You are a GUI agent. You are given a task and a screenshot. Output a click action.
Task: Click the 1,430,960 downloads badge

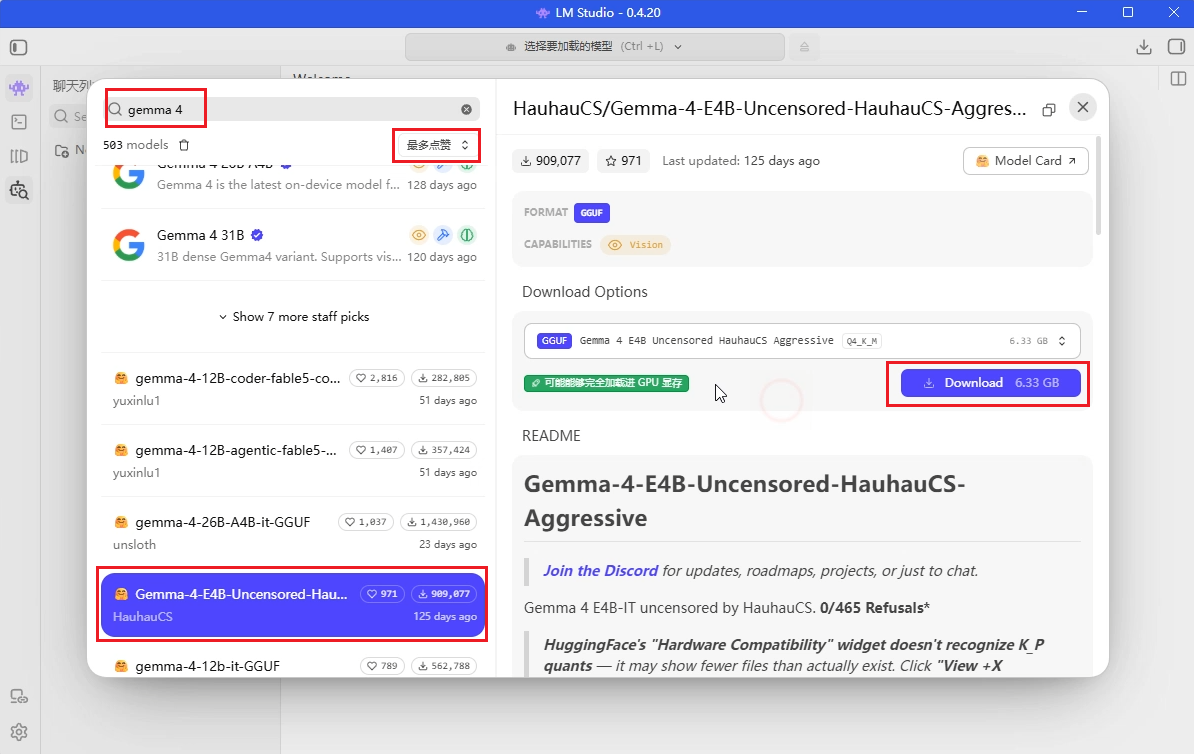click(x=439, y=522)
